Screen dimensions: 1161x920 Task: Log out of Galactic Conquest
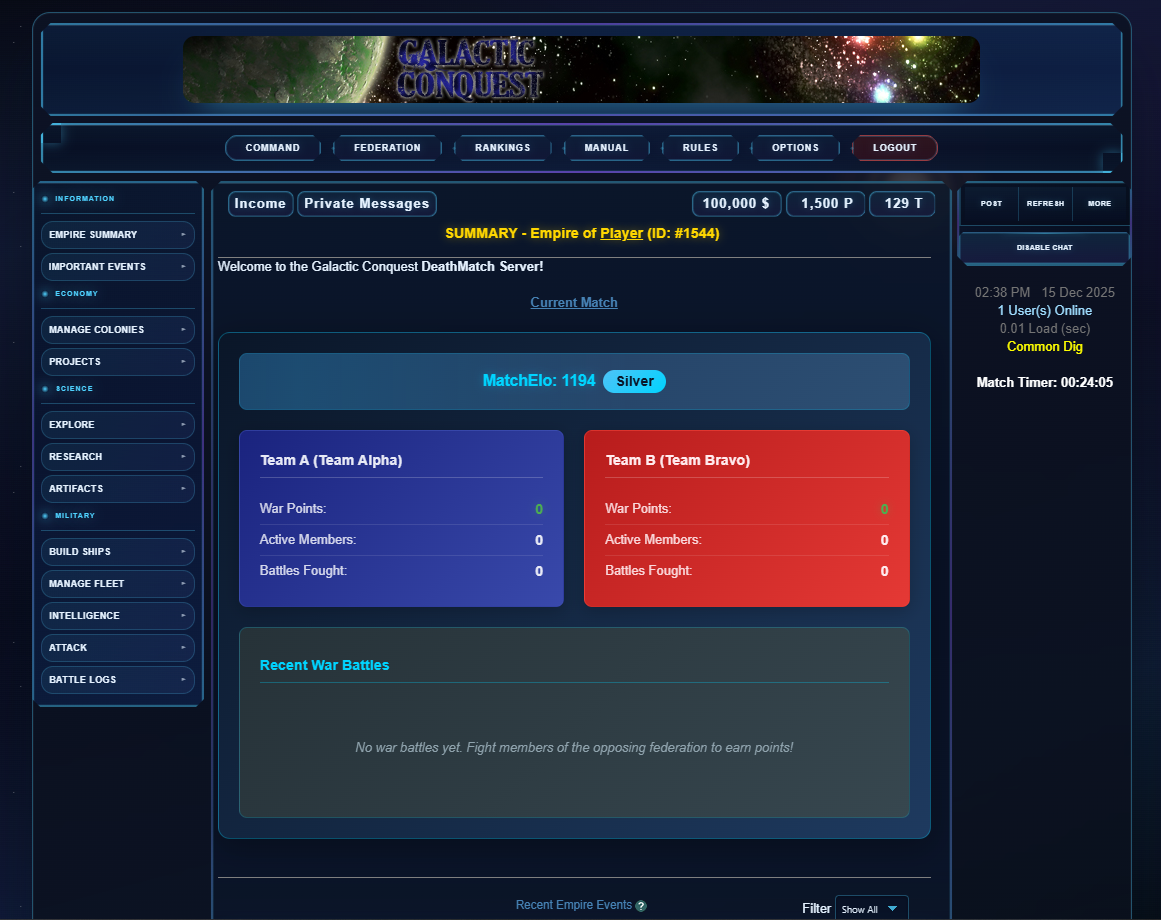[x=894, y=147]
